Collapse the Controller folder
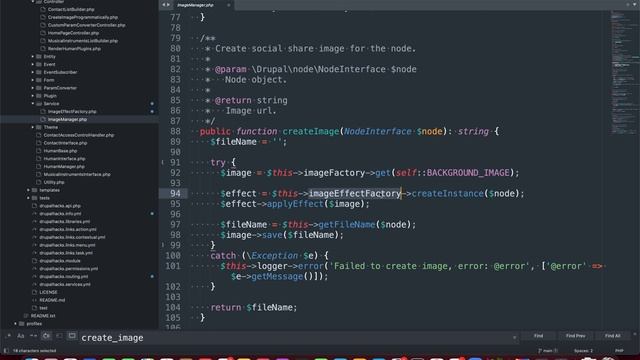Screen dimensions: 640x360 (x=33, y=2)
